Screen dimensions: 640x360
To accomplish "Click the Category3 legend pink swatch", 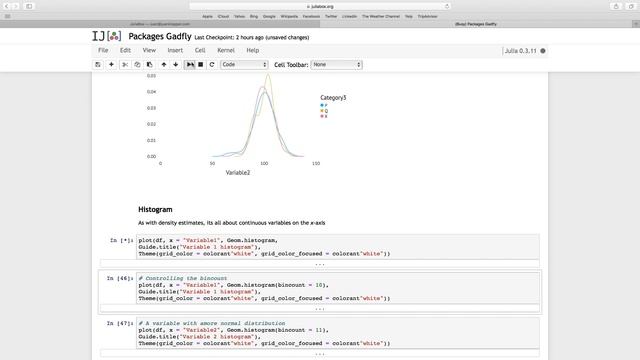I will 322,116.
